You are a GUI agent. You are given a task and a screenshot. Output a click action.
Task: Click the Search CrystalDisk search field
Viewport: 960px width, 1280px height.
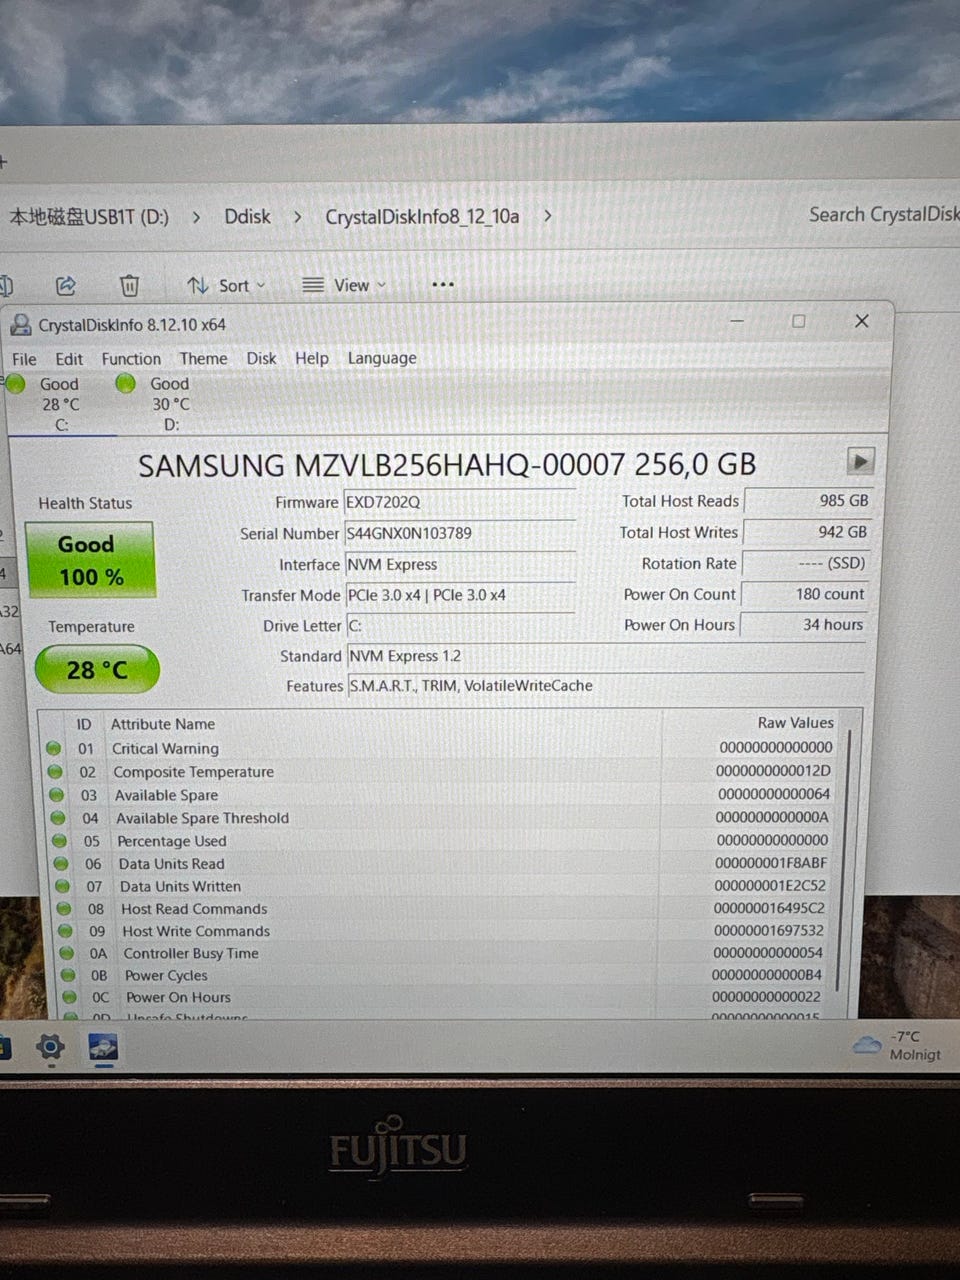point(882,215)
